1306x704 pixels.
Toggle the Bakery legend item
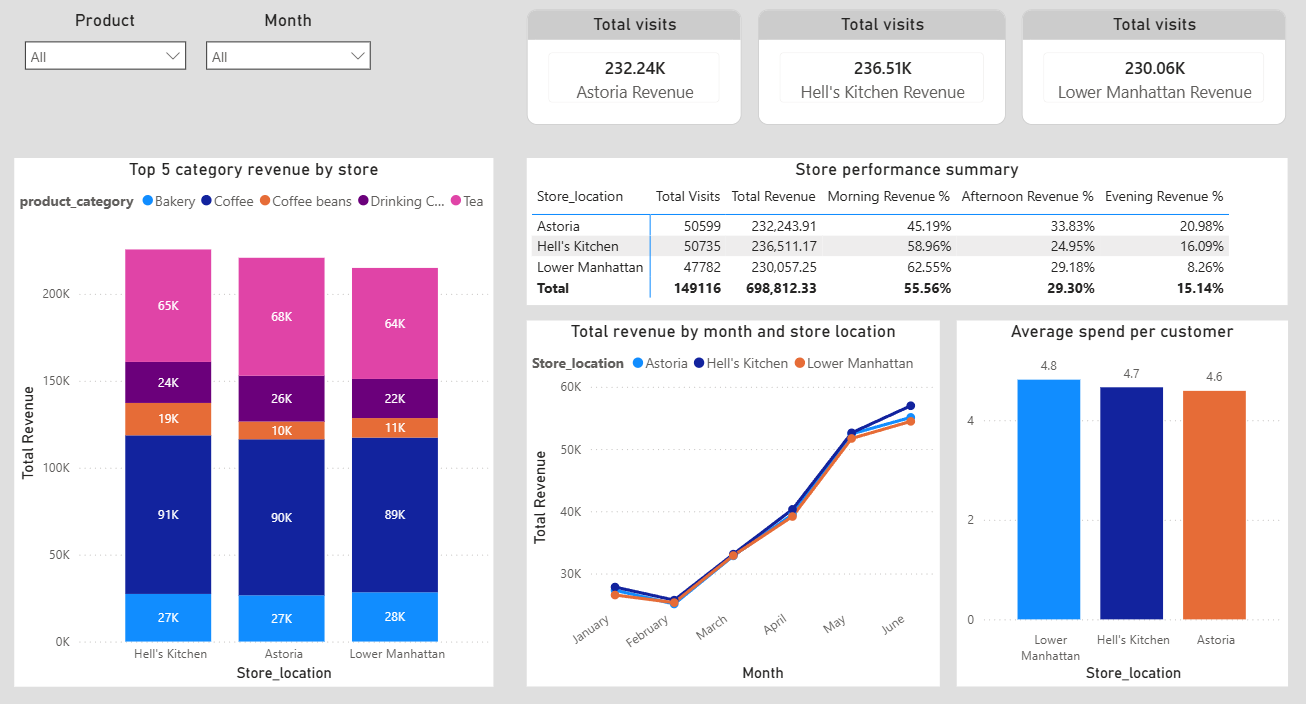point(167,201)
